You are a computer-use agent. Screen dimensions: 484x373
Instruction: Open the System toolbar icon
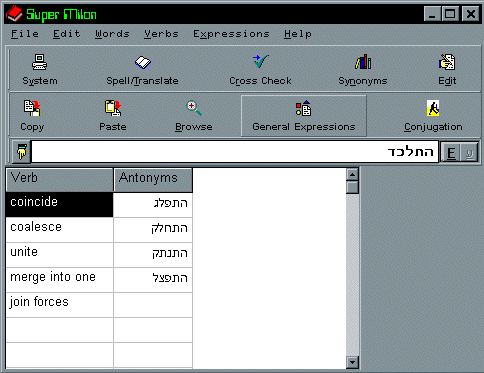(40, 70)
